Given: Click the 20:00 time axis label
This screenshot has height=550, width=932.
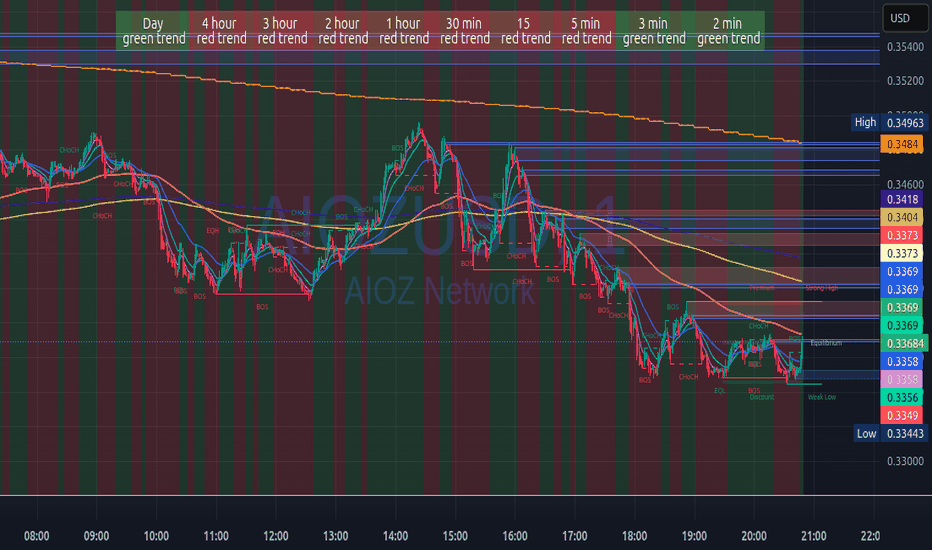Looking at the screenshot, I should [x=754, y=536].
